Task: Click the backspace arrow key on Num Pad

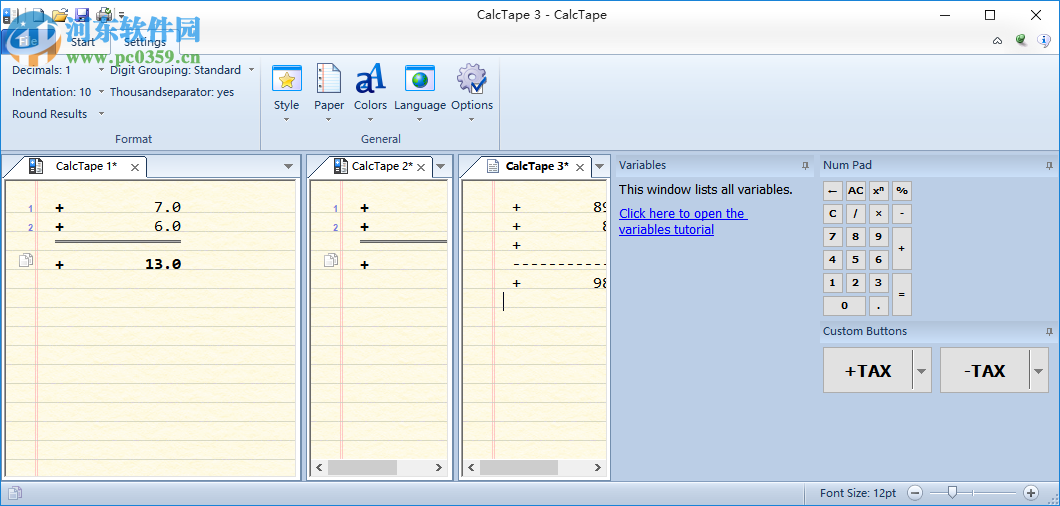Action: click(832, 191)
